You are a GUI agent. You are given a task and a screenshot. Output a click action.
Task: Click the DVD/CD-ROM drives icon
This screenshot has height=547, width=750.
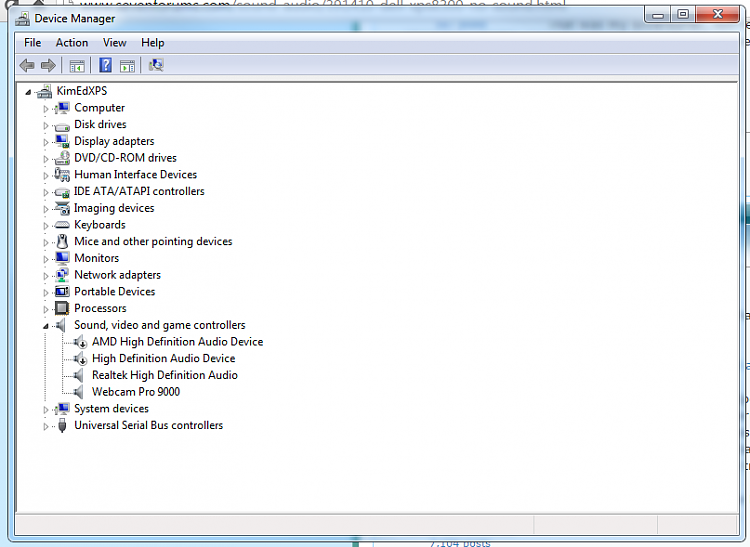coord(62,158)
